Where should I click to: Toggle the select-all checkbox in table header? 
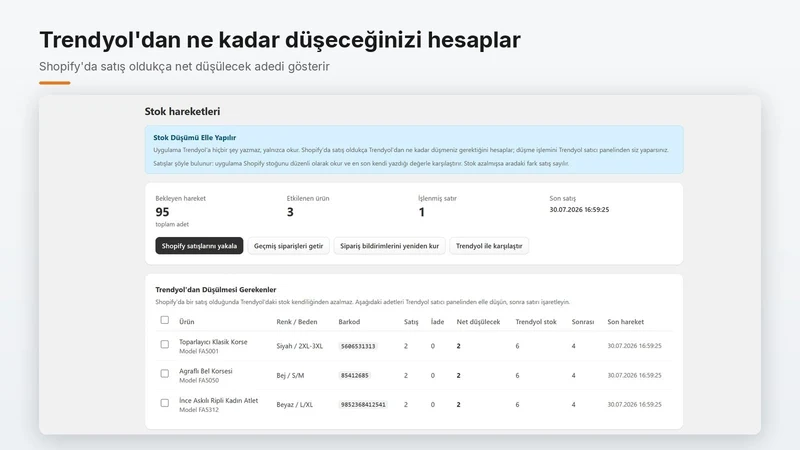coord(164,320)
